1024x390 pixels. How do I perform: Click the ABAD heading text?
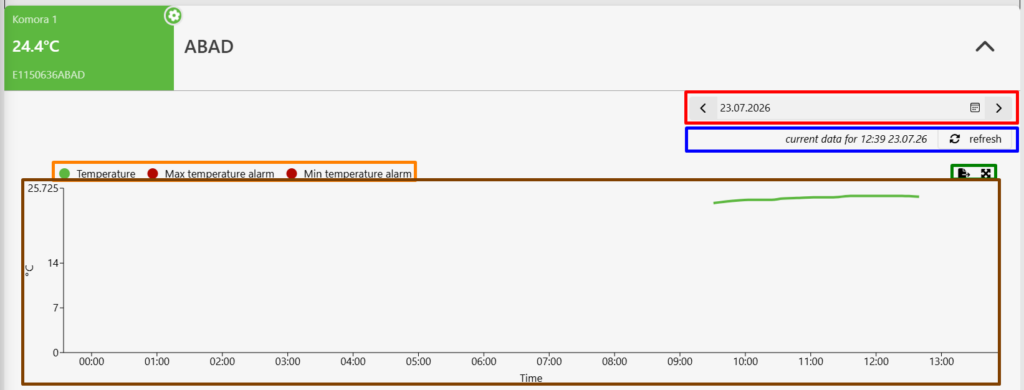[209, 47]
